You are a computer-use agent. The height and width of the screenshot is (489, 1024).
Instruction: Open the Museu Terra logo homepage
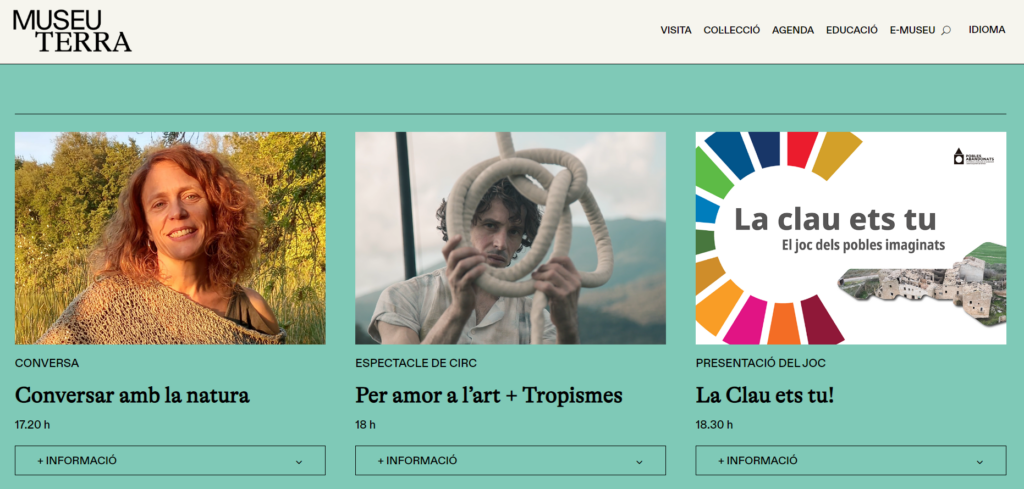click(72, 31)
